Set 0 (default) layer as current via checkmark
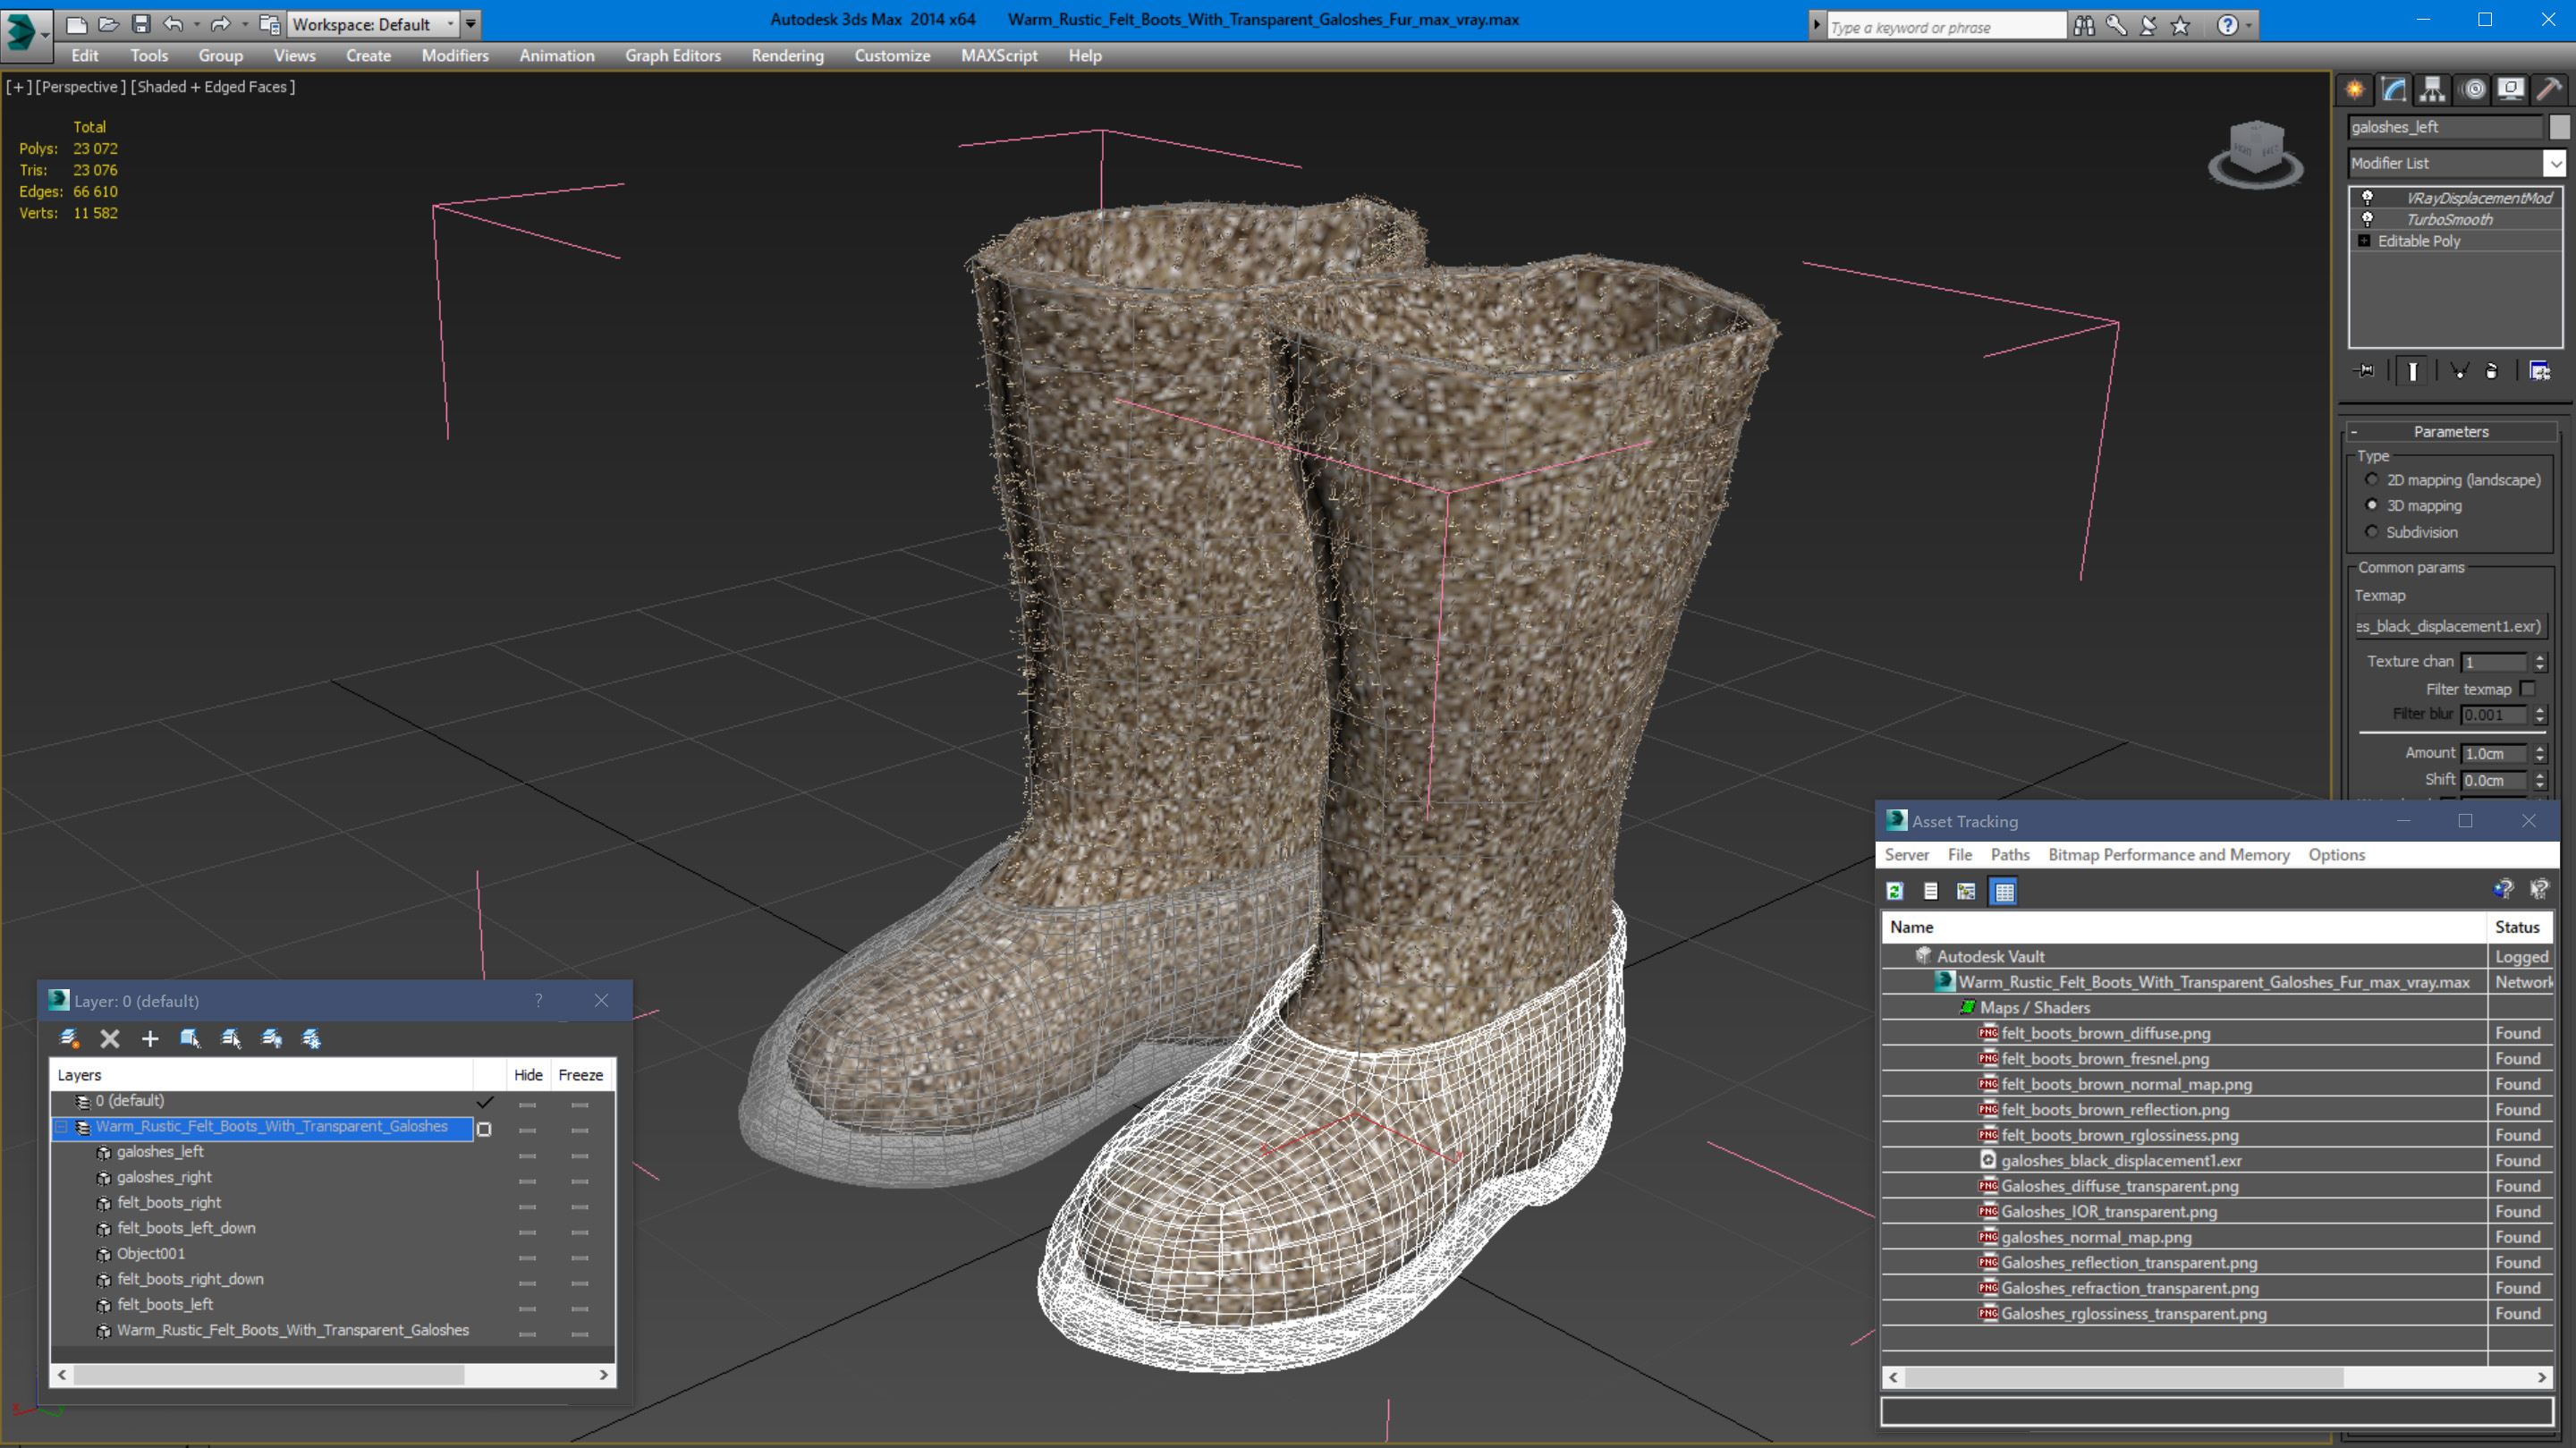 [485, 1101]
